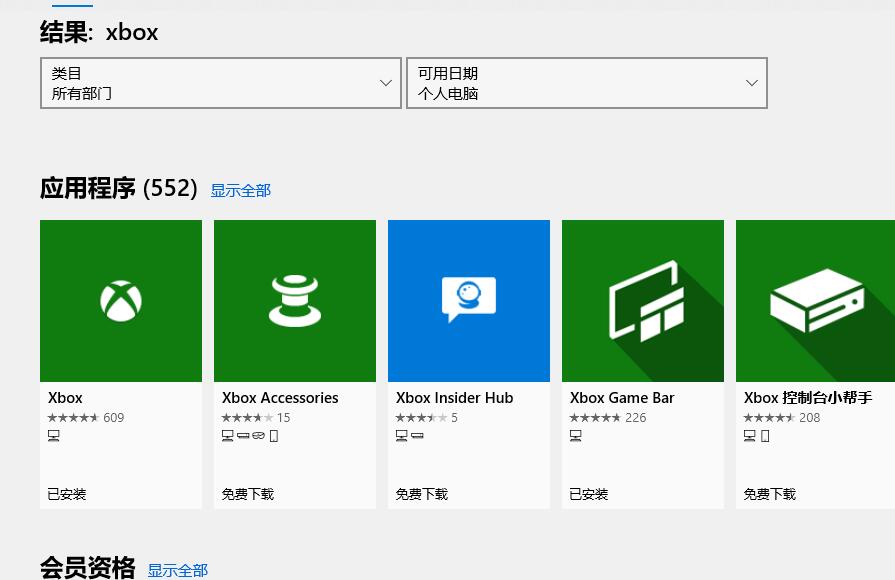Click 显示全部 next to 会员资格
This screenshot has width=895, height=580.
click(x=177, y=570)
